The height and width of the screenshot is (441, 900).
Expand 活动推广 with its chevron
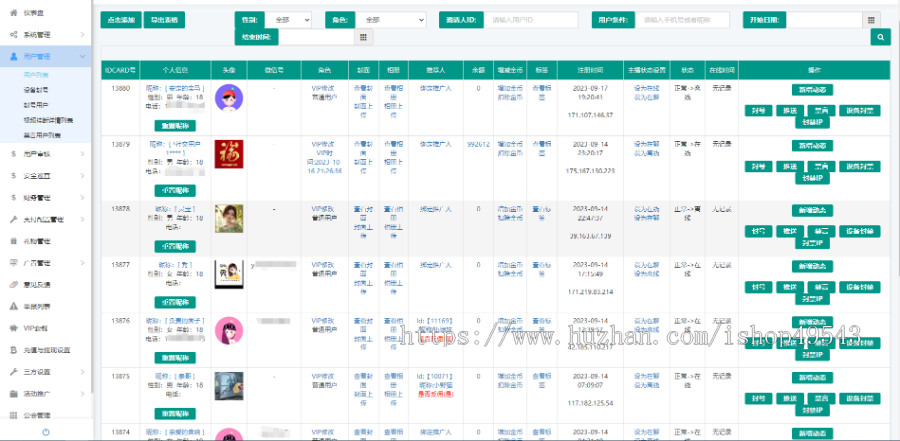(83, 394)
